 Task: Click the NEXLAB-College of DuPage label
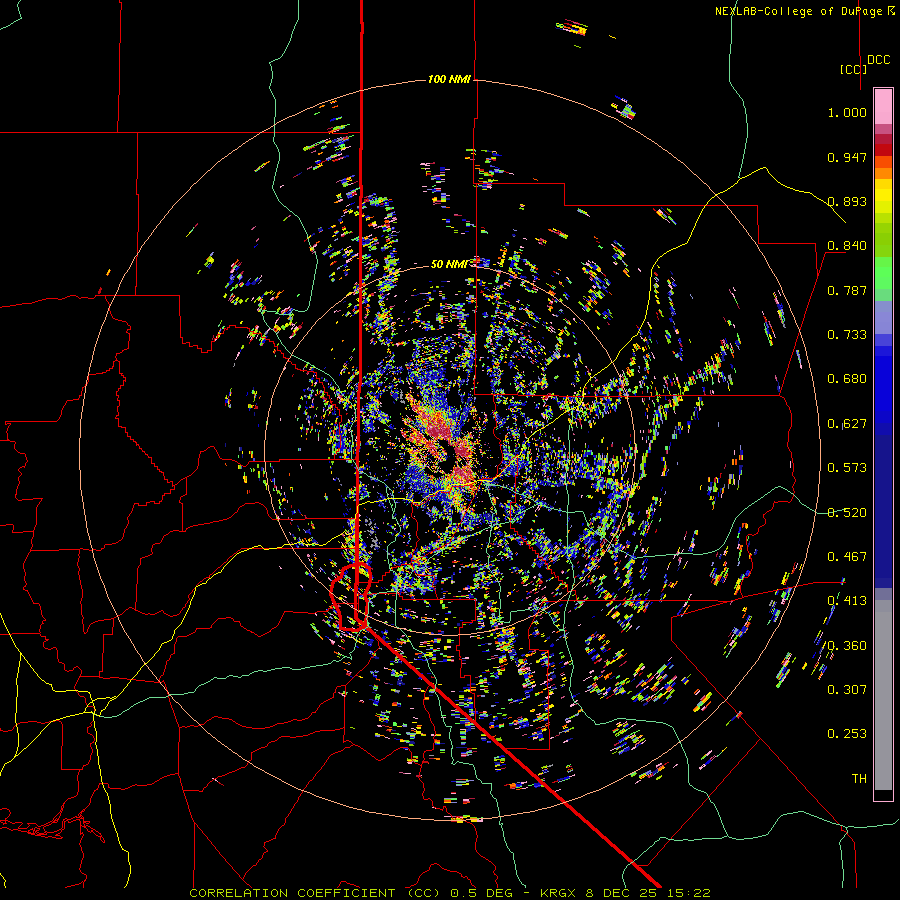tap(804, 11)
